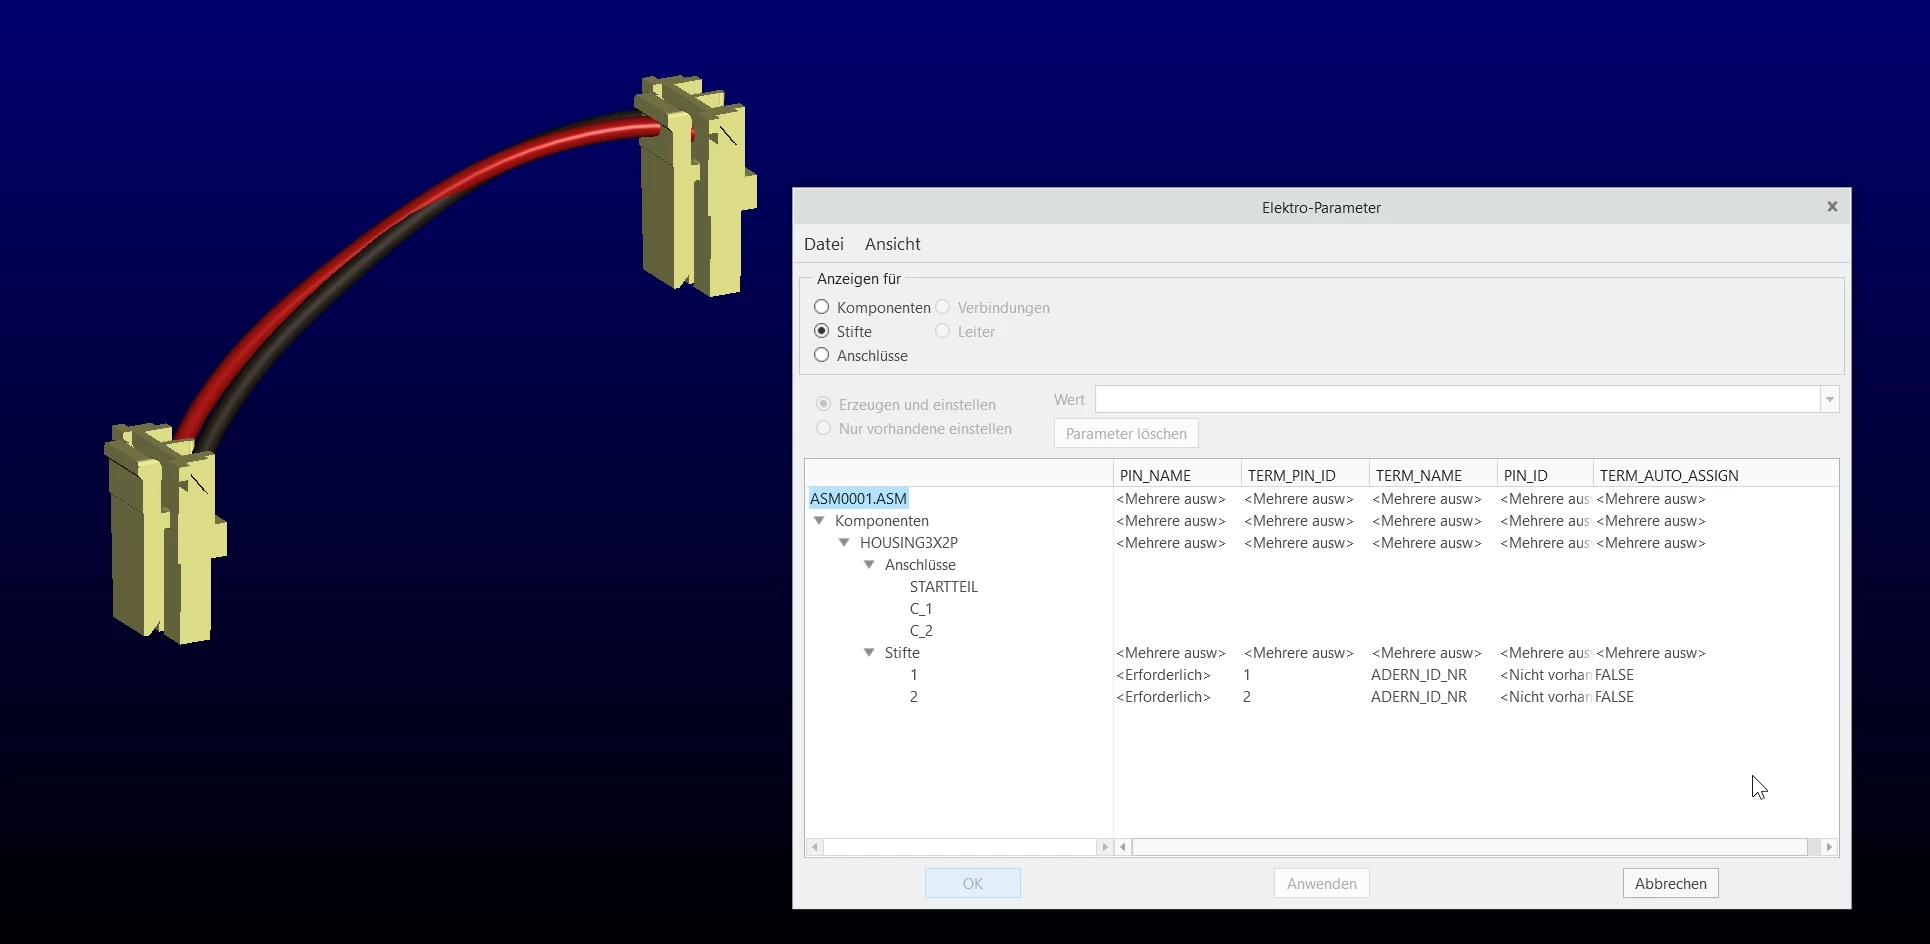Click PIN_NAME cell in Stifte row
The image size is (1930, 944).
pyautogui.click(x=1171, y=653)
